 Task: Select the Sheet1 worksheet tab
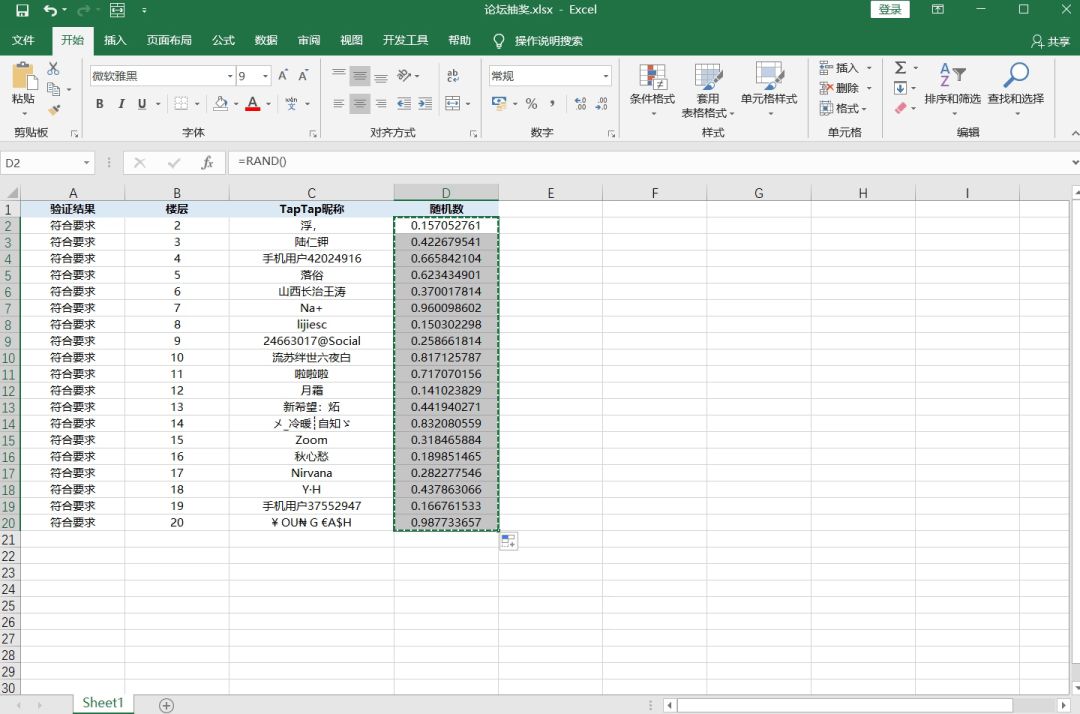tap(103, 703)
